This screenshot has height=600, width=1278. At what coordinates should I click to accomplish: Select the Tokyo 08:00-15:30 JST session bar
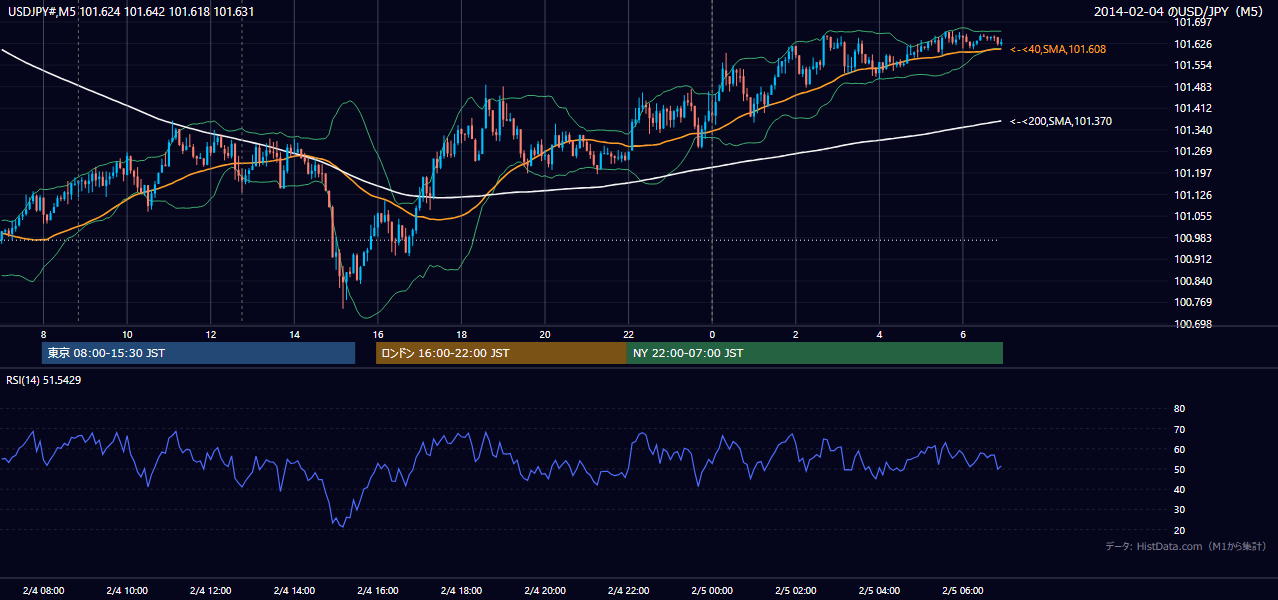coord(198,353)
